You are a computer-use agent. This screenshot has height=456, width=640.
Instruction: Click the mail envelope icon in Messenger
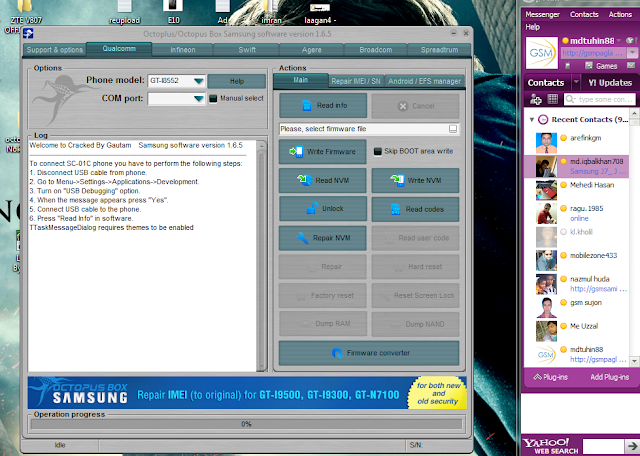[x=631, y=65]
